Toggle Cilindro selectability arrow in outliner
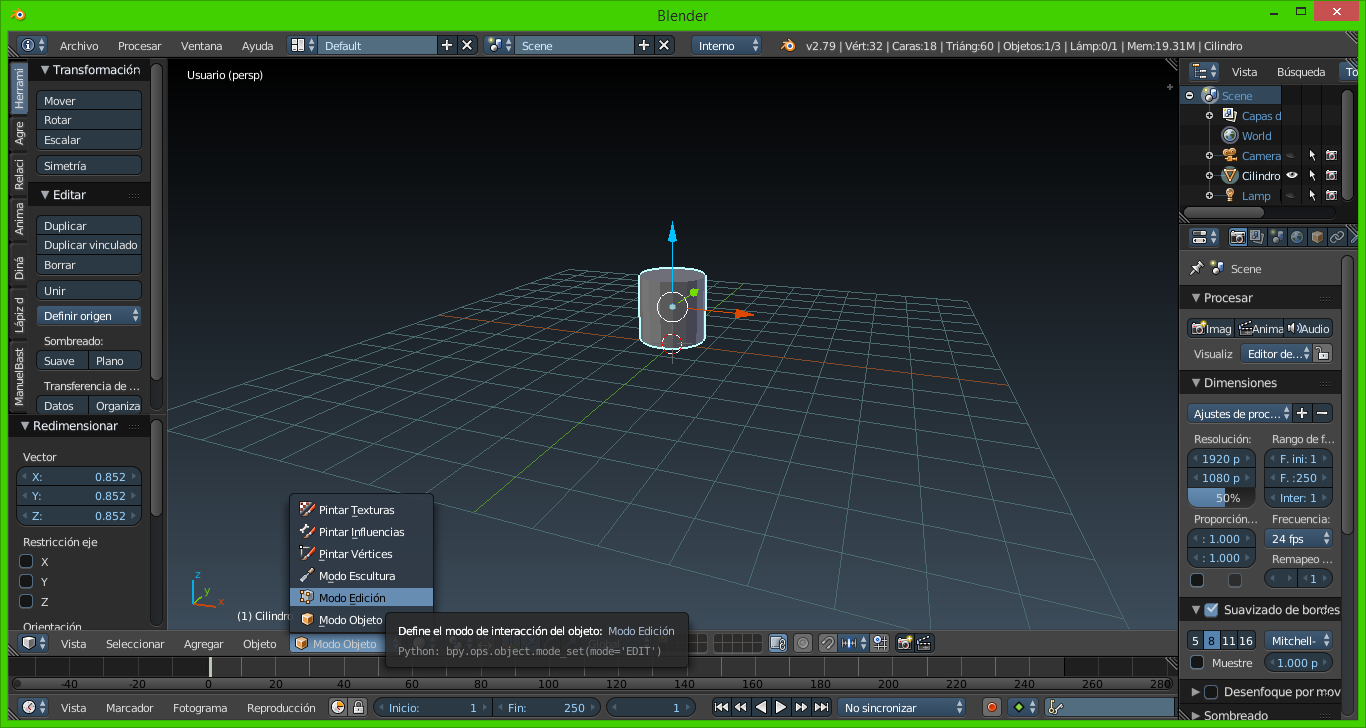The image size is (1366, 728). click(x=1312, y=176)
